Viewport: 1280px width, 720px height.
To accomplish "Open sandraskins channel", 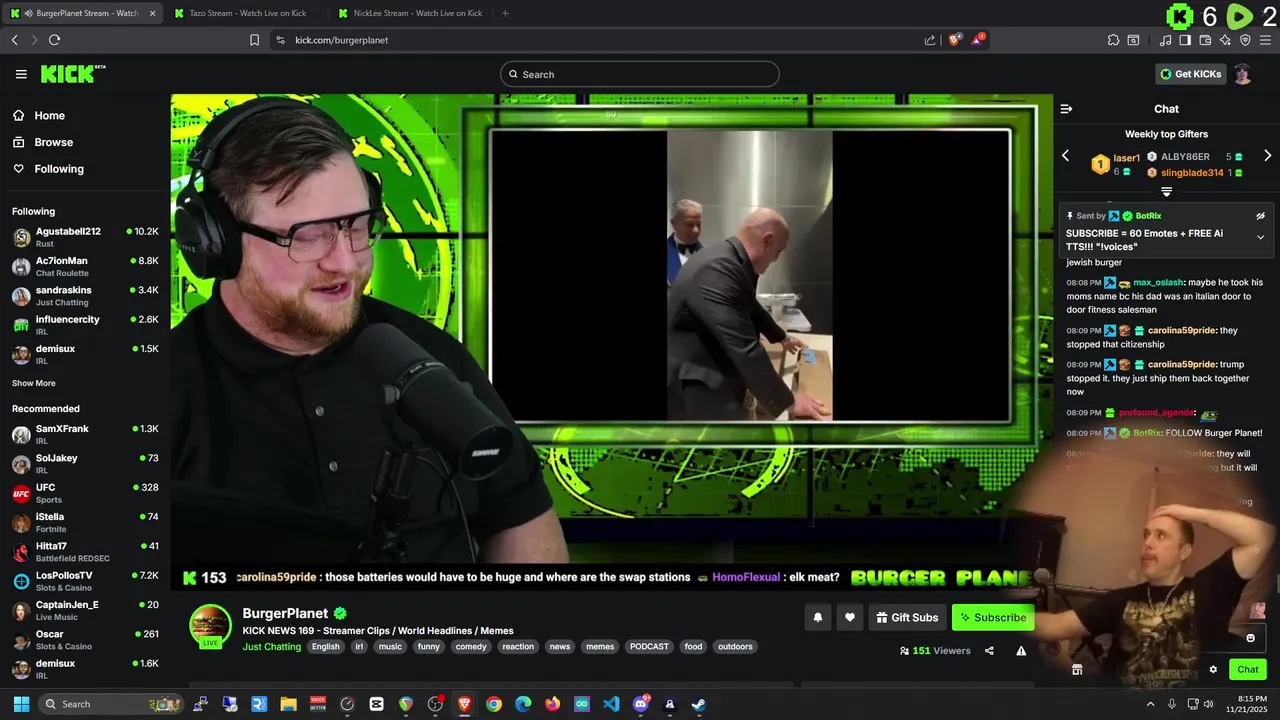I will coord(85,295).
